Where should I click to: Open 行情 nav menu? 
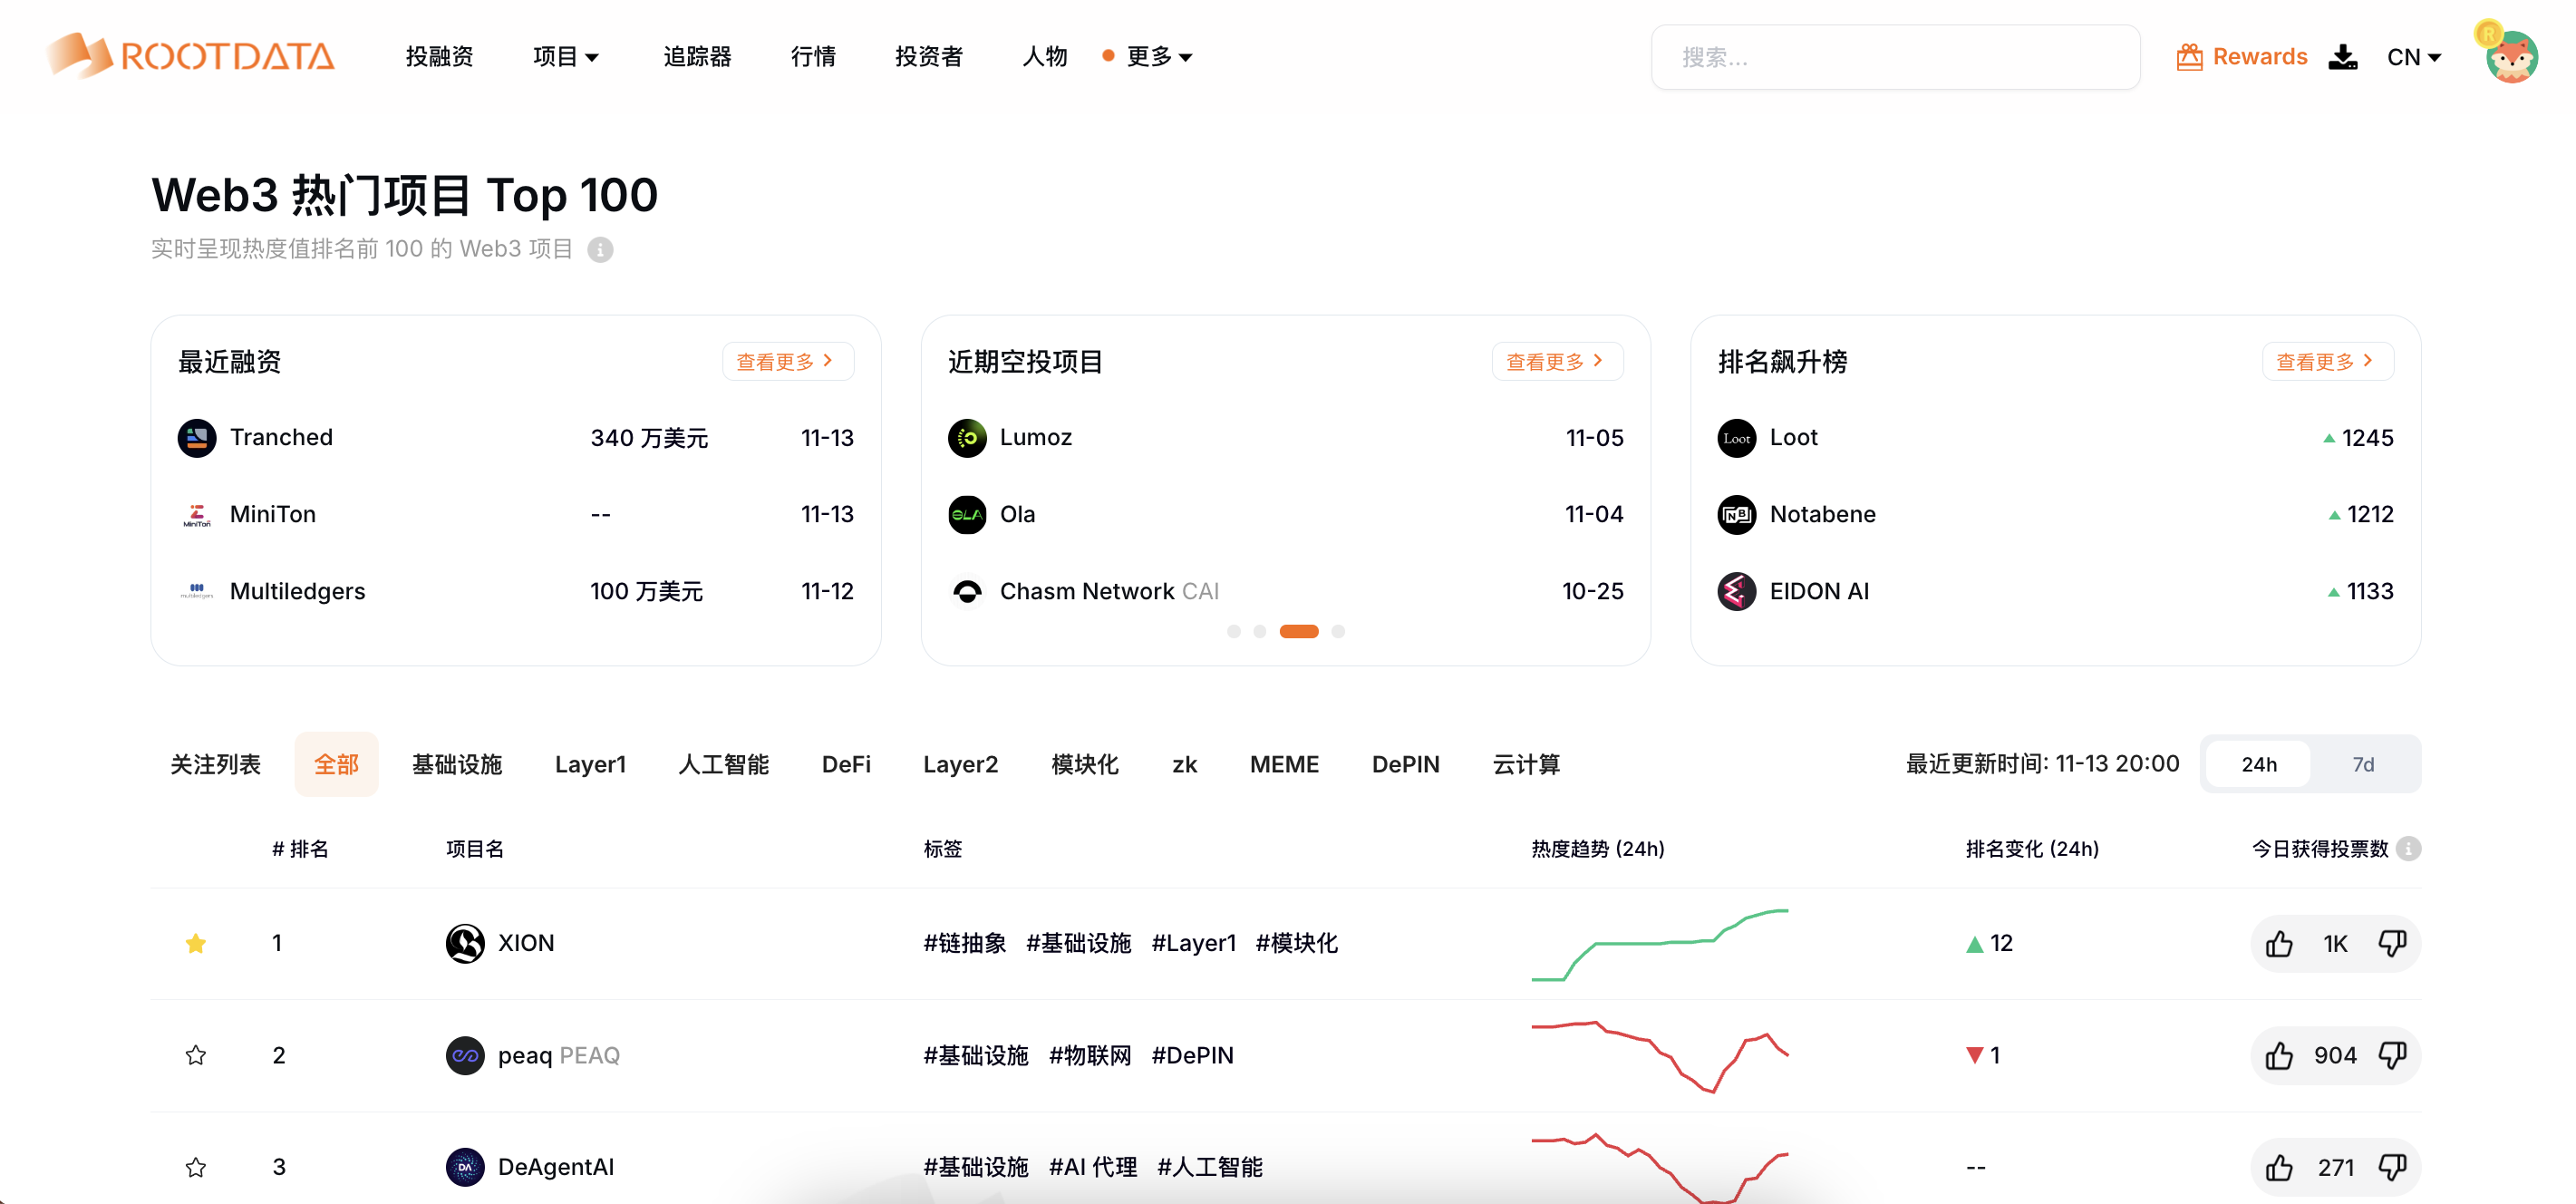click(x=813, y=57)
